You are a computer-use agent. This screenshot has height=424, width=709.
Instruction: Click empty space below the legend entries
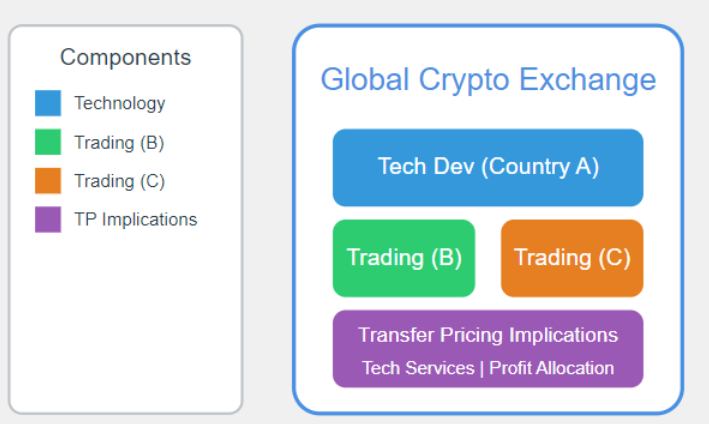(125, 320)
